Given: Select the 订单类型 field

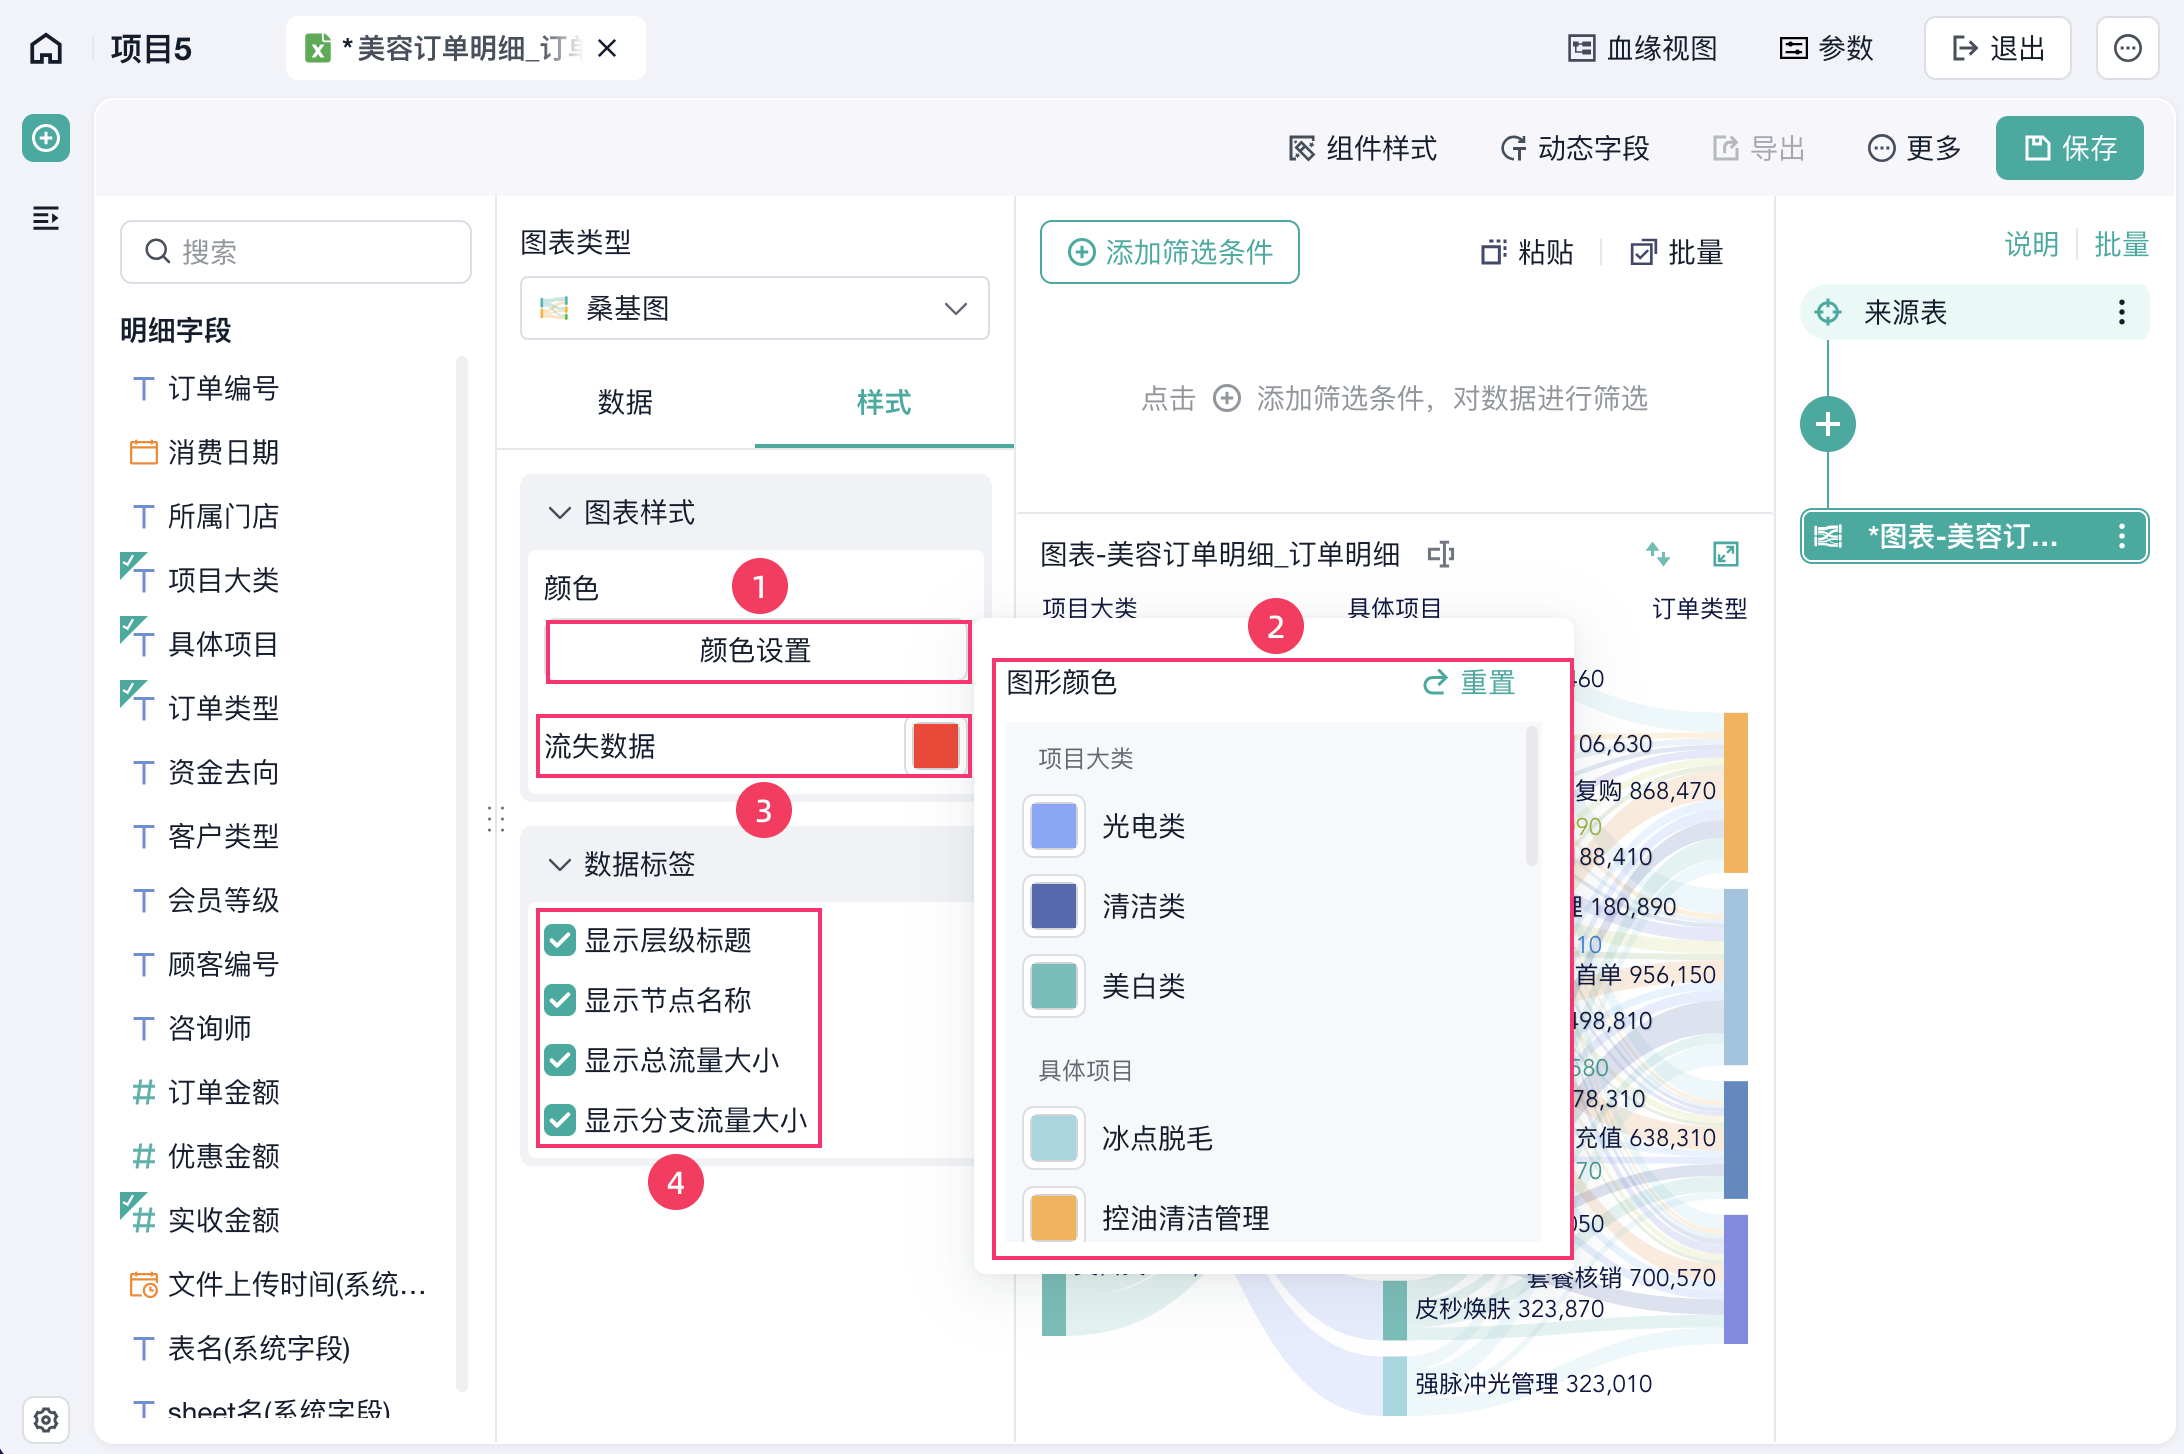Looking at the screenshot, I should click(x=223, y=708).
